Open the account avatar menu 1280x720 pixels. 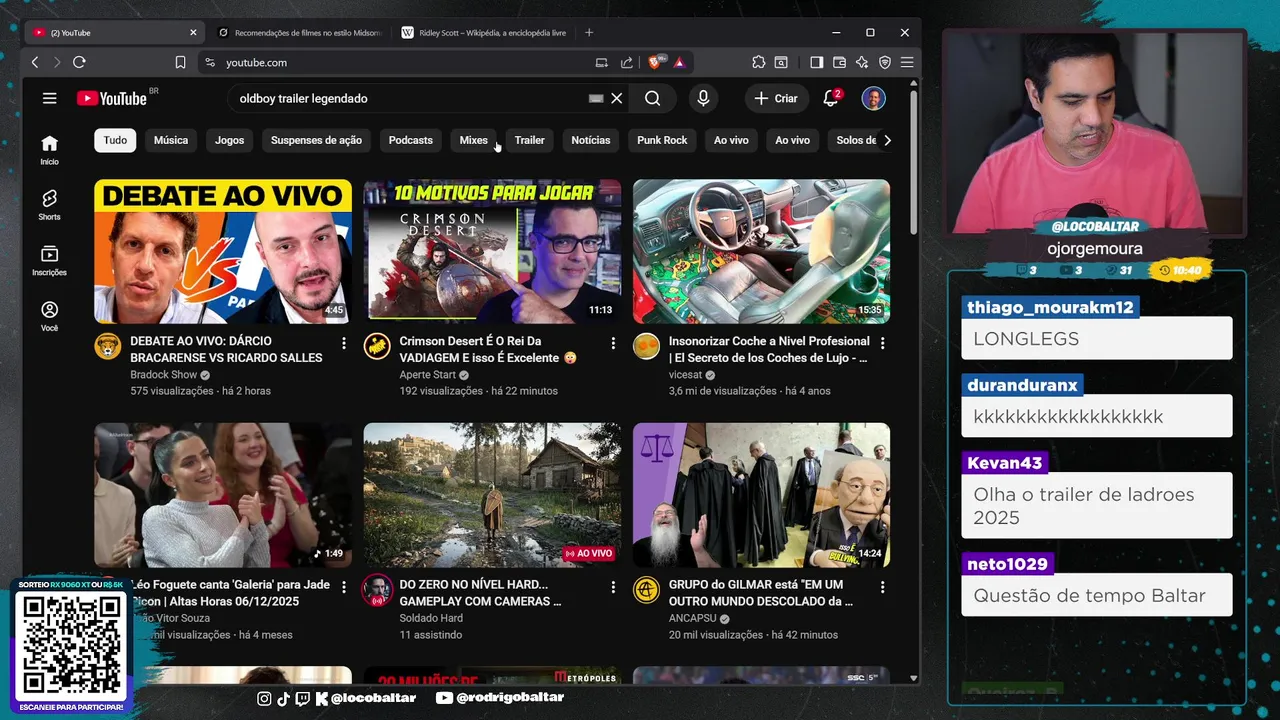(x=873, y=98)
